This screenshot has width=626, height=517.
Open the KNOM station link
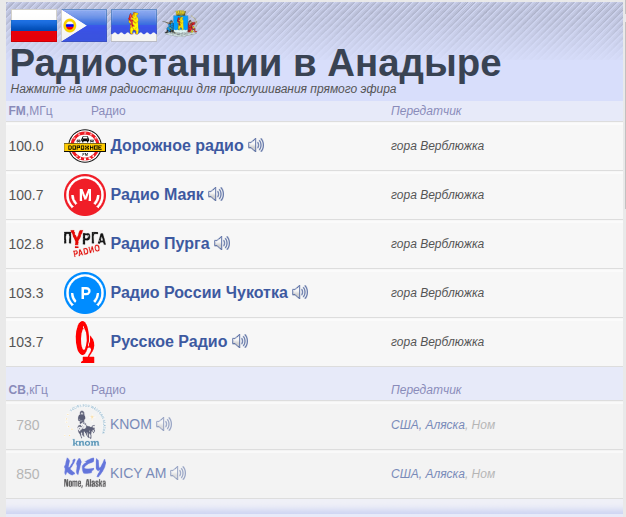click(x=131, y=424)
